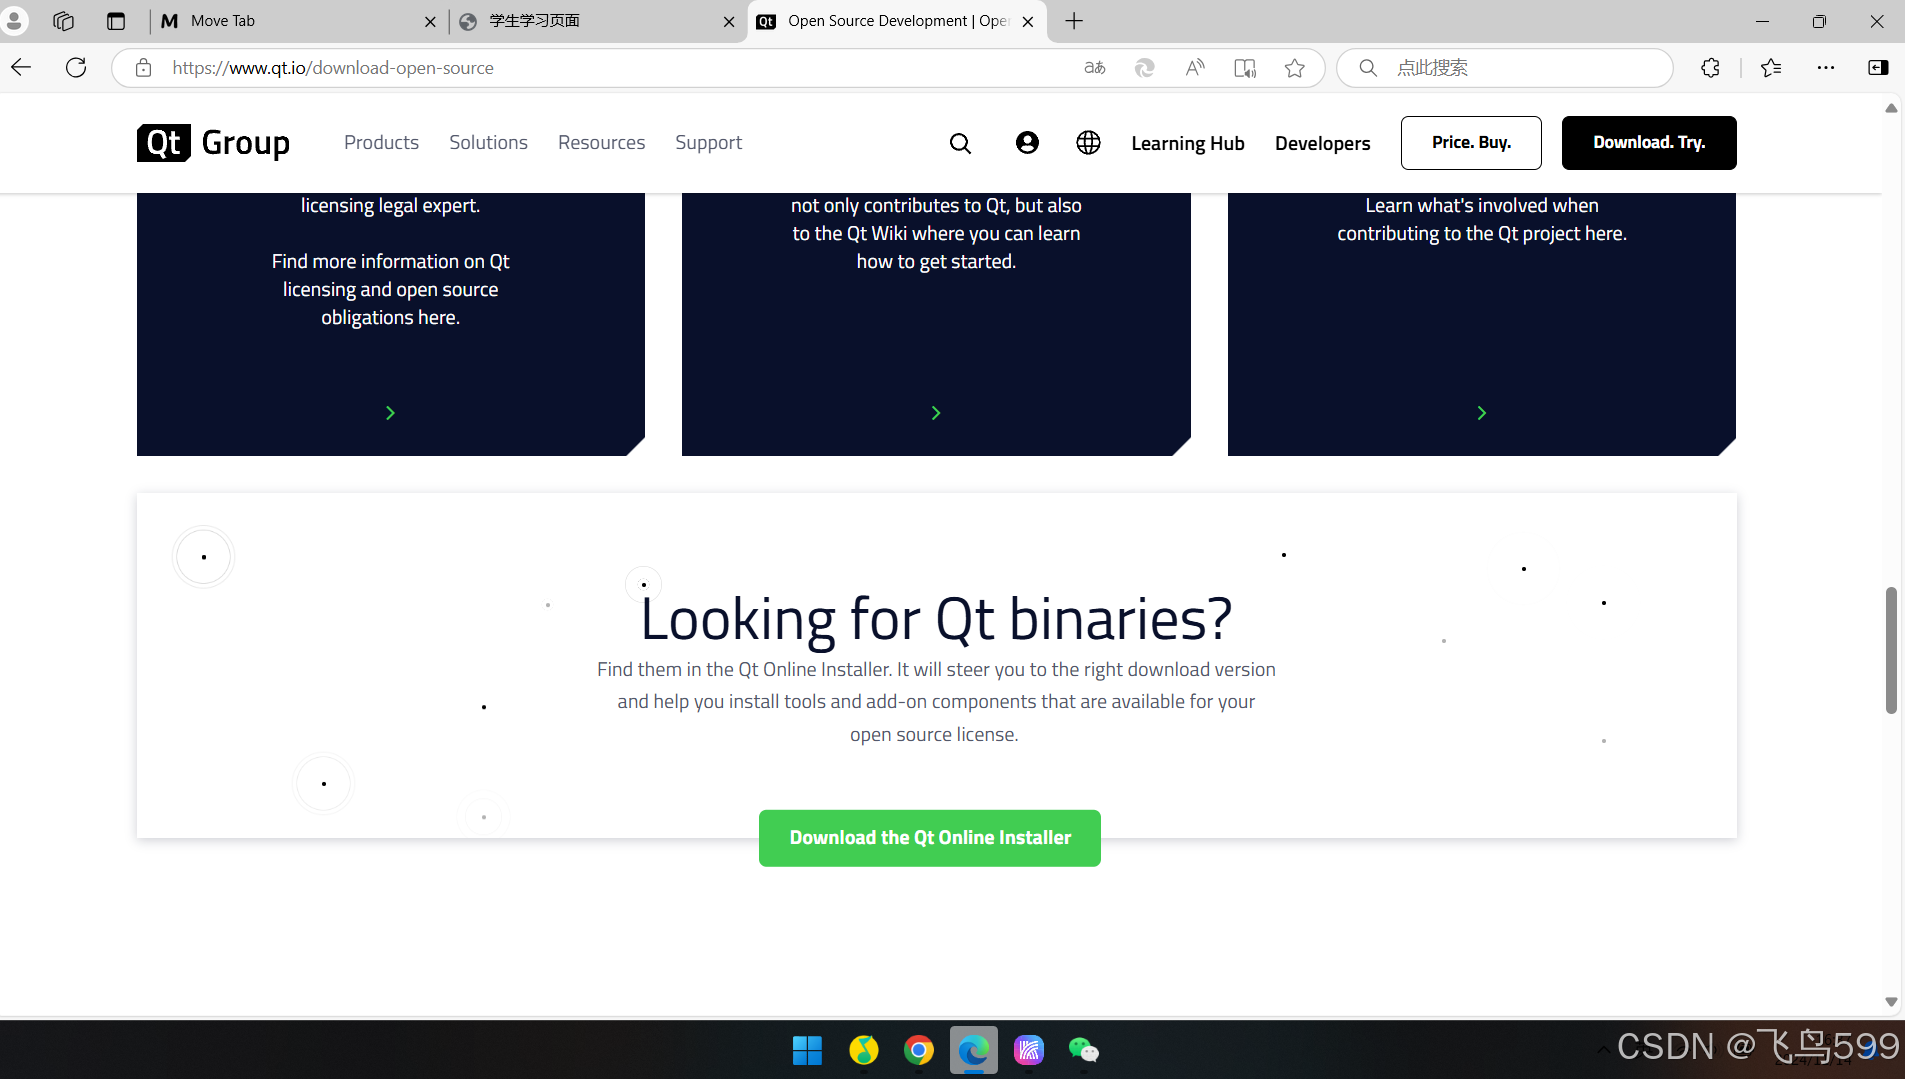Open the purple fingerprint app in taskbar

click(x=1028, y=1050)
